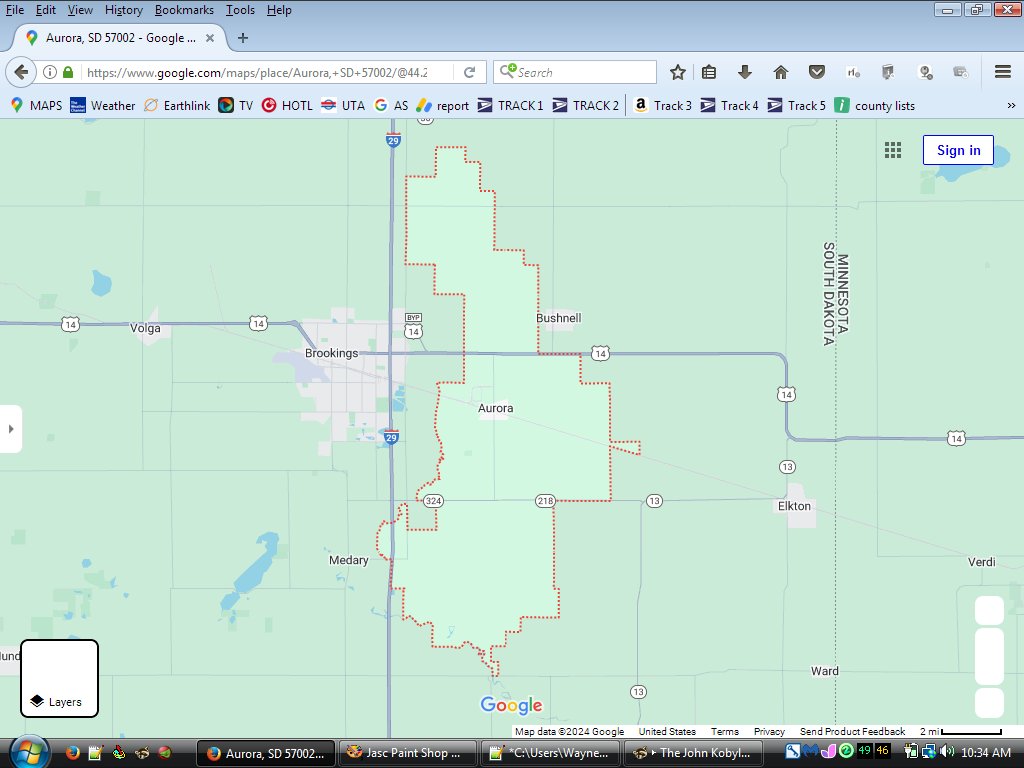Open the Firefox downloads arrow
This screenshot has height=768, width=1024.
pos(745,72)
